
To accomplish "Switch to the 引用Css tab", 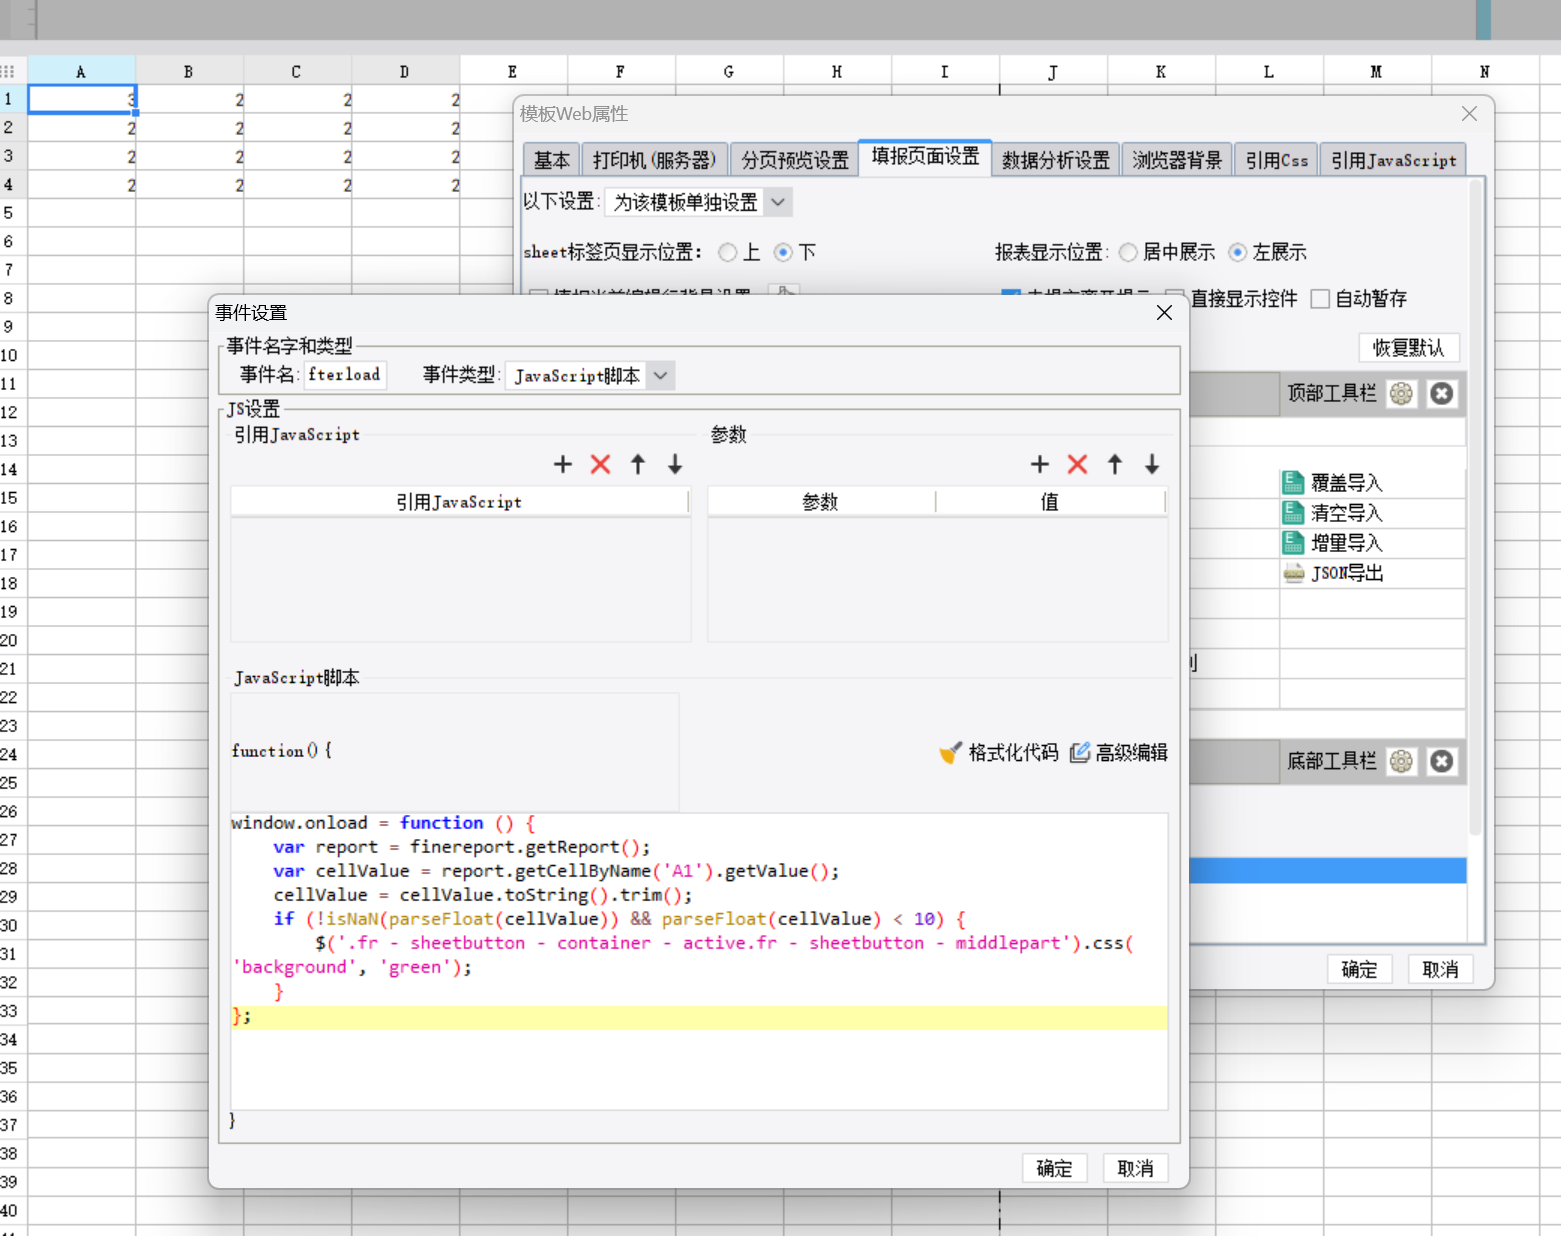I will (x=1277, y=160).
